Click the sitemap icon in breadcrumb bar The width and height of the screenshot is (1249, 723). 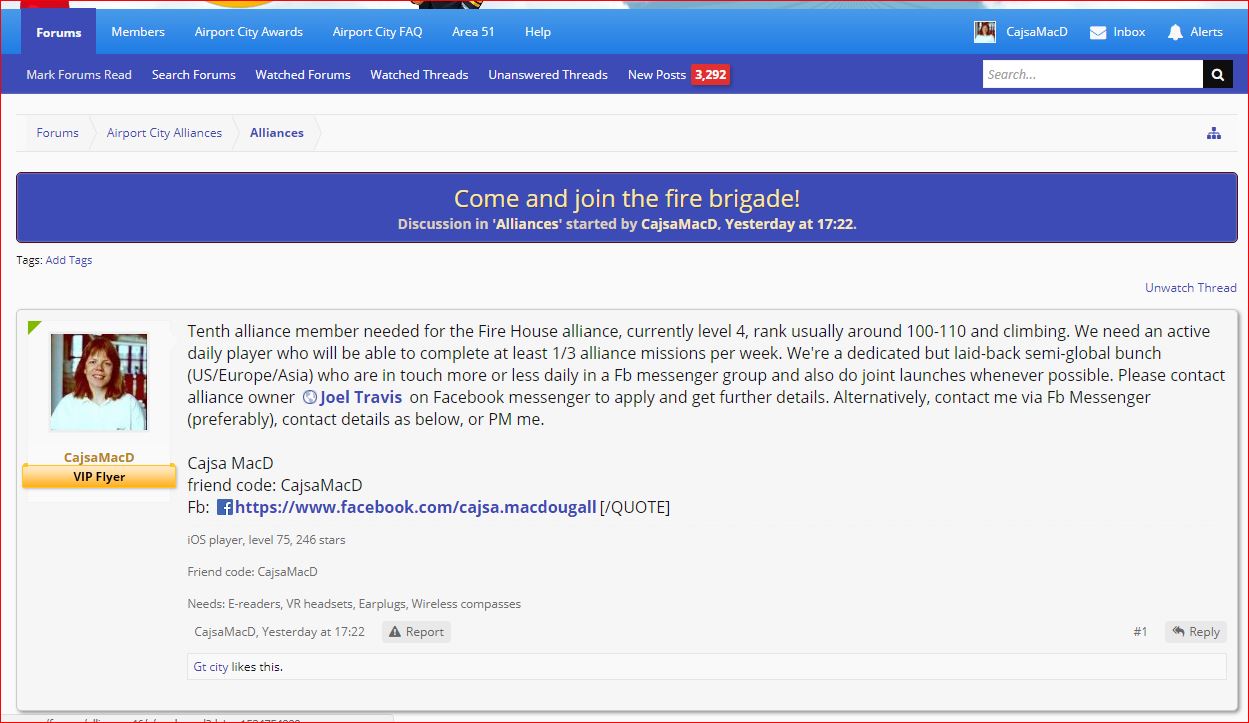(x=1213, y=133)
